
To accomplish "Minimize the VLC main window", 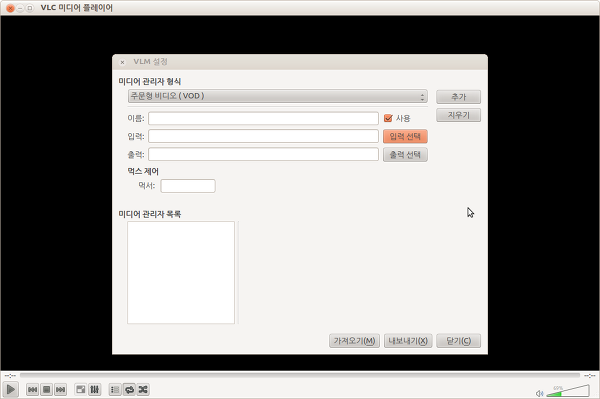I will click(x=20, y=8).
